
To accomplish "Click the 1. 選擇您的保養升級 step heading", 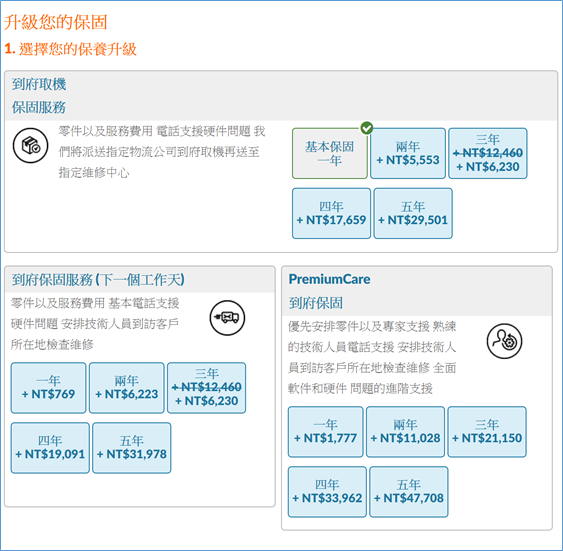I will point(70,49).
